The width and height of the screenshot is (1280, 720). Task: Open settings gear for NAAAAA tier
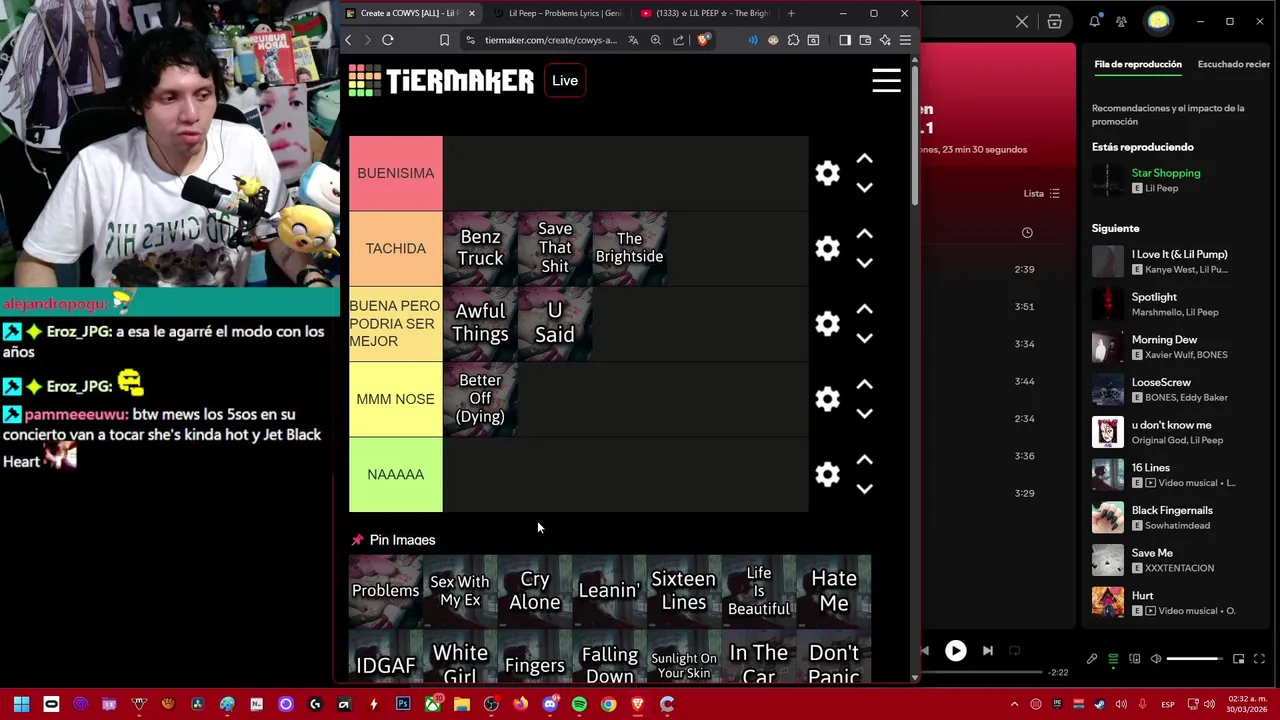click(x=827, y=474)
